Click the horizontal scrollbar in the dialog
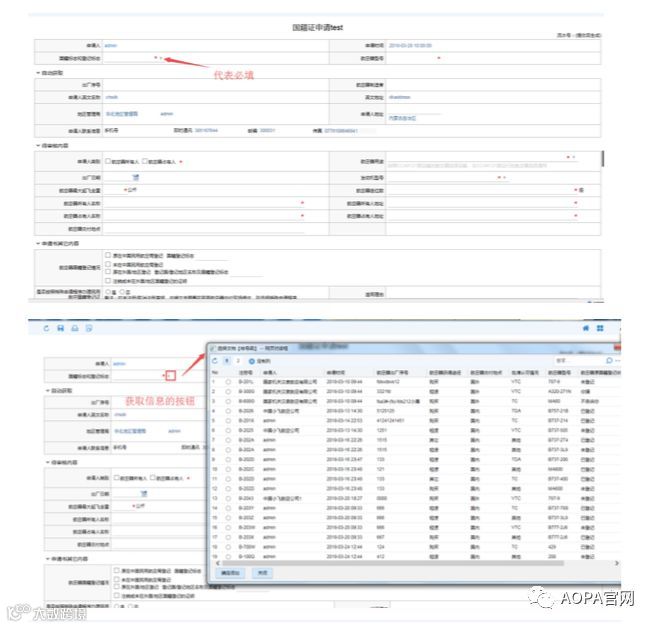 point(393,564)
